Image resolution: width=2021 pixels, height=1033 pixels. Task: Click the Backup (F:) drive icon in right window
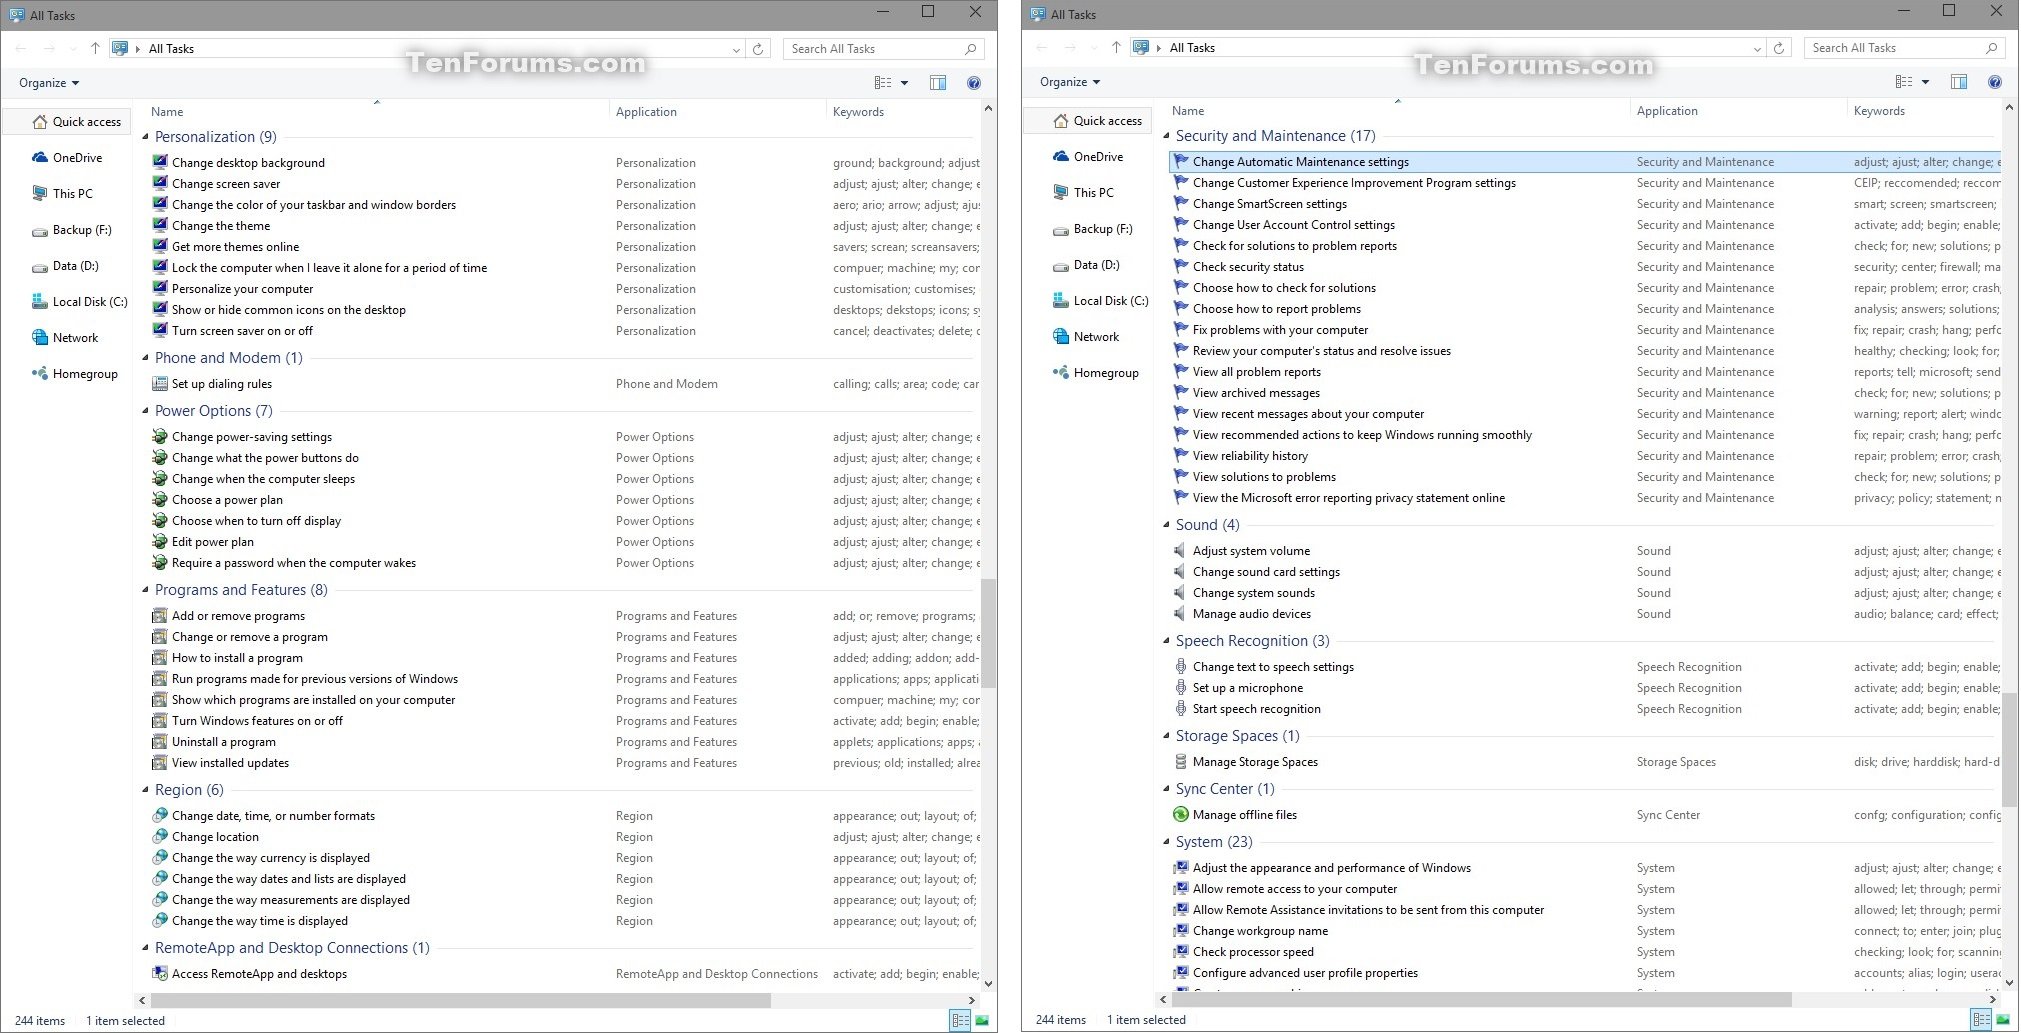(1061, 229)
